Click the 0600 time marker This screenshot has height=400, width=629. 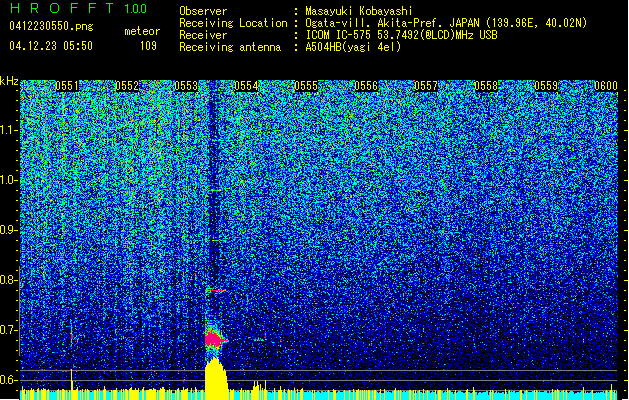coord(606,86)
